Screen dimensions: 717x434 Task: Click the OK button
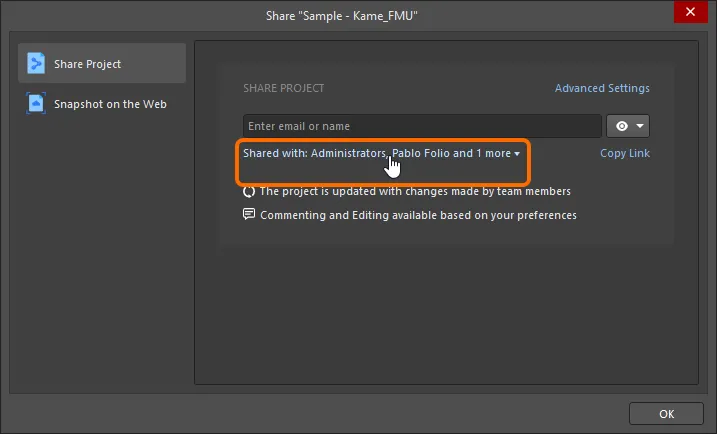click(666, 414)
